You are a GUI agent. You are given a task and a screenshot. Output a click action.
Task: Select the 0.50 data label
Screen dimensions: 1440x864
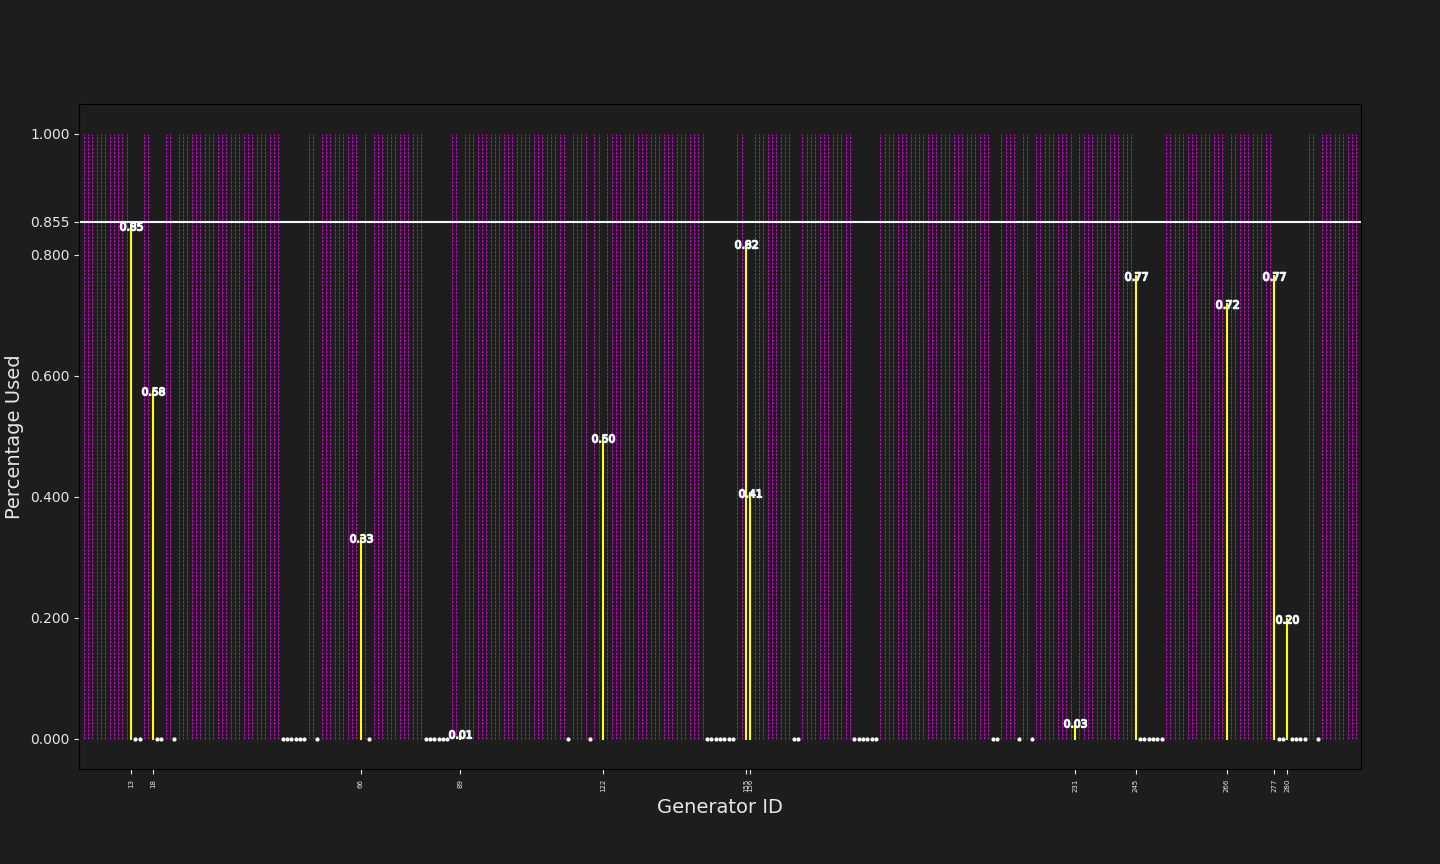pyautogui.click(x=603, y=440)
